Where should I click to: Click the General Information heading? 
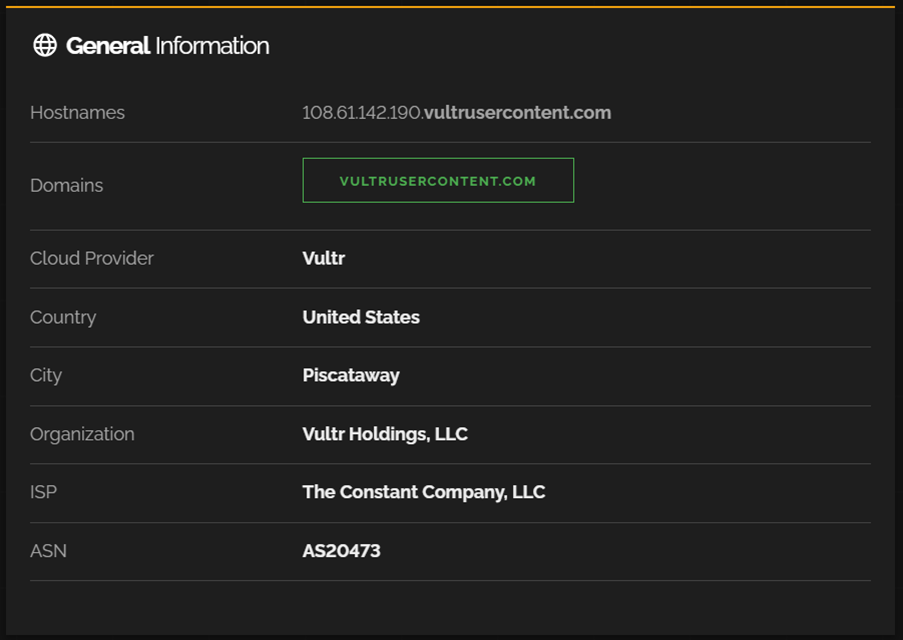coord(167,46)
